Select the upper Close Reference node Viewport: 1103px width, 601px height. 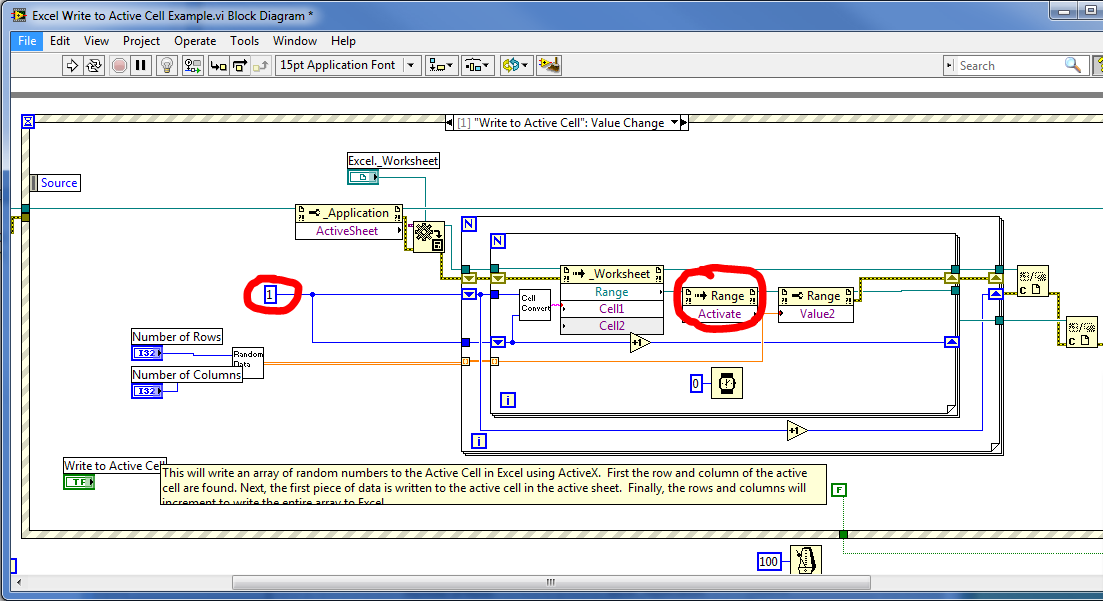click(x=1033, y=281)
